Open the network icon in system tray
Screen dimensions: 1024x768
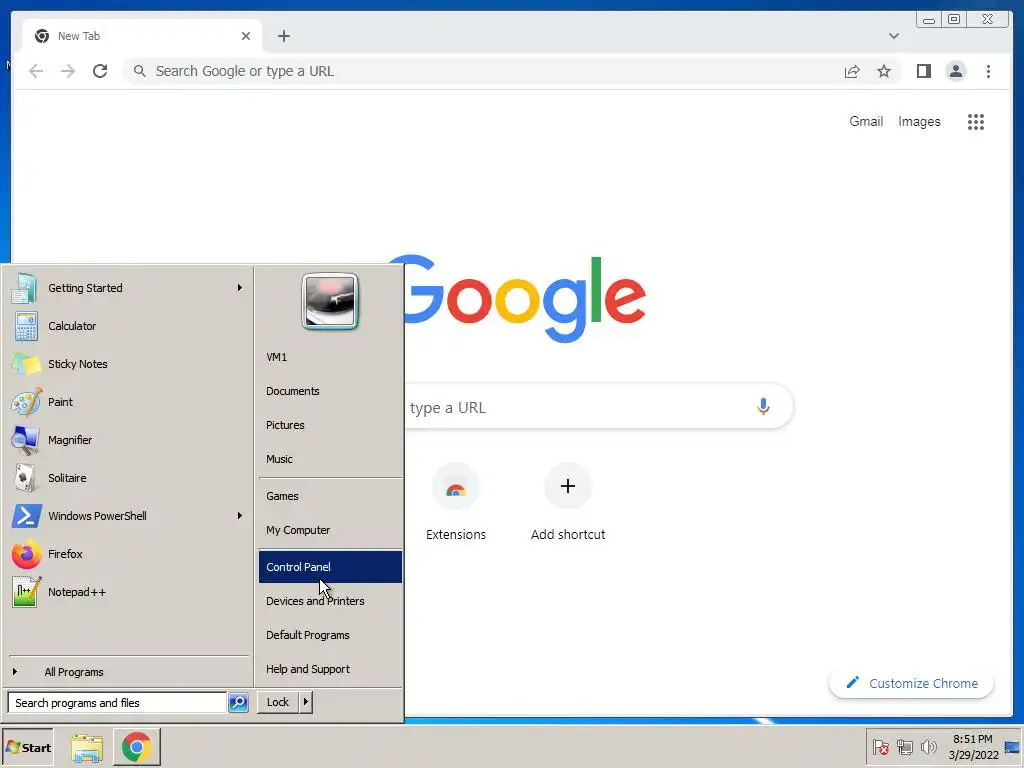click(904, 747)
